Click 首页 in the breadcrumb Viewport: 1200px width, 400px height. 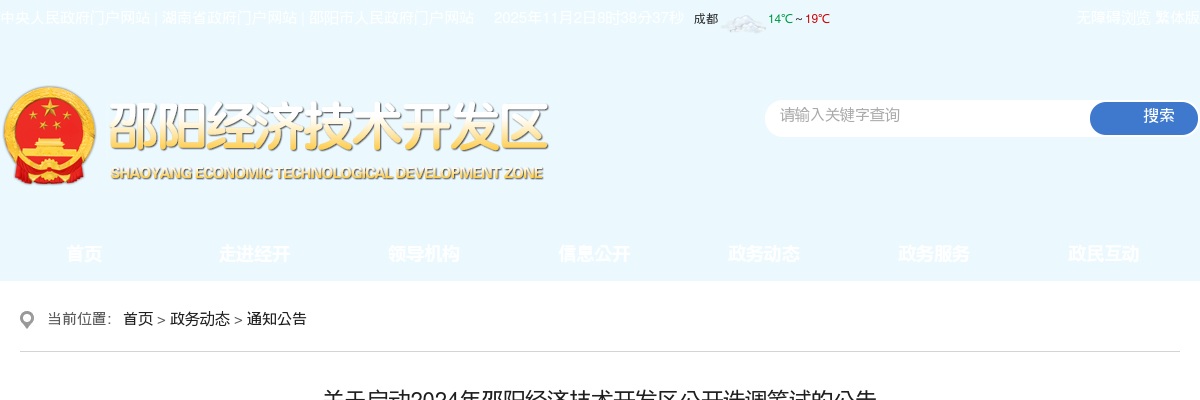[138, 319]
